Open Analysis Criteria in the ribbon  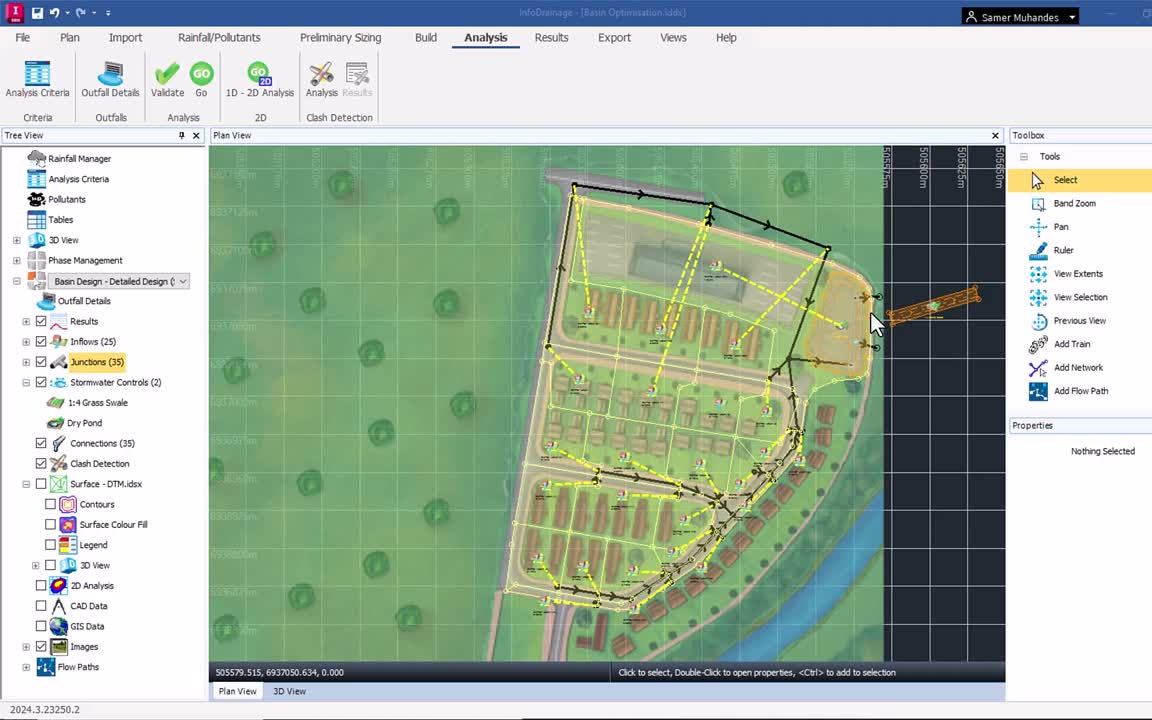pyautogui.click(x=37, y=80)
